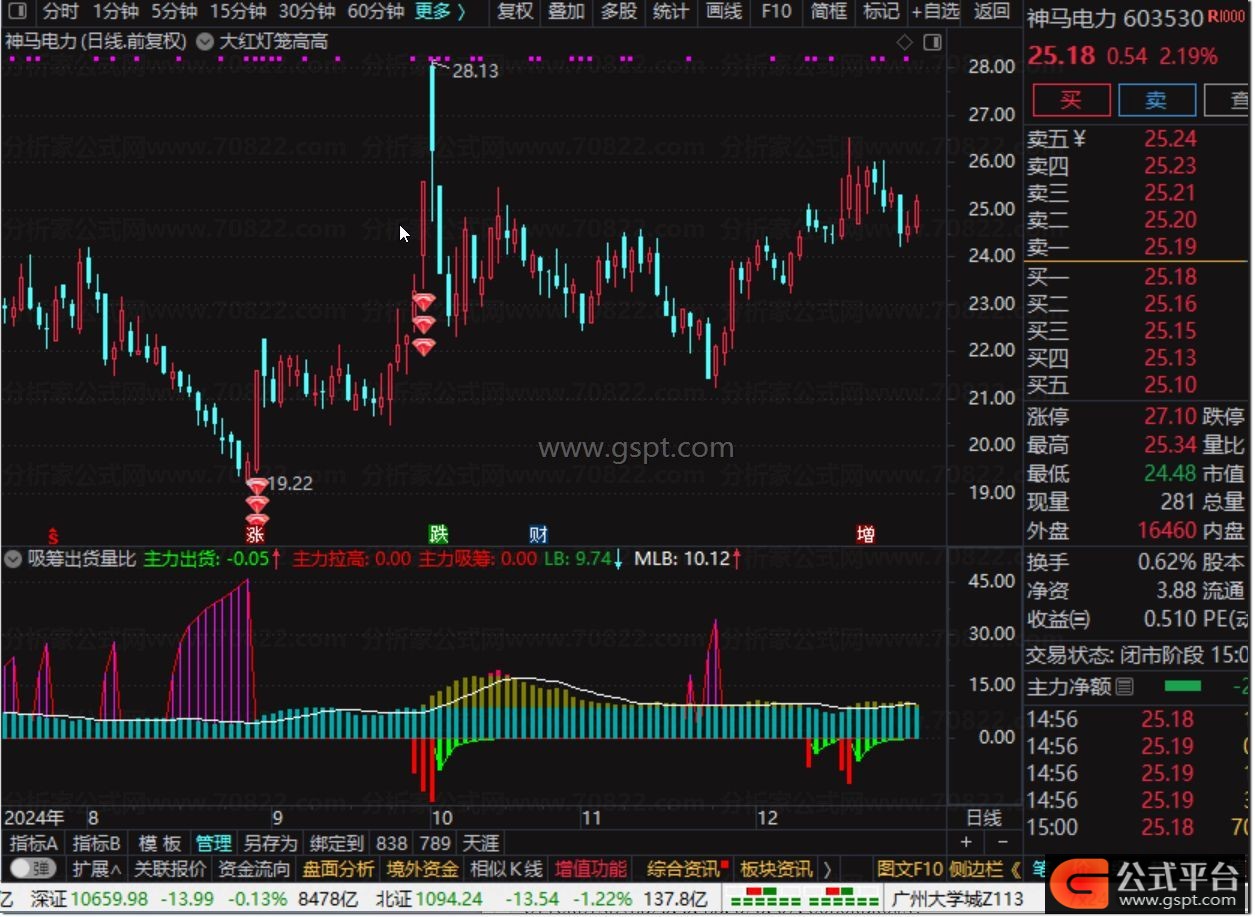Click the green 跌 marker under the chart
The width and height of the screenshot is (1255, 917).
point(438,534)
